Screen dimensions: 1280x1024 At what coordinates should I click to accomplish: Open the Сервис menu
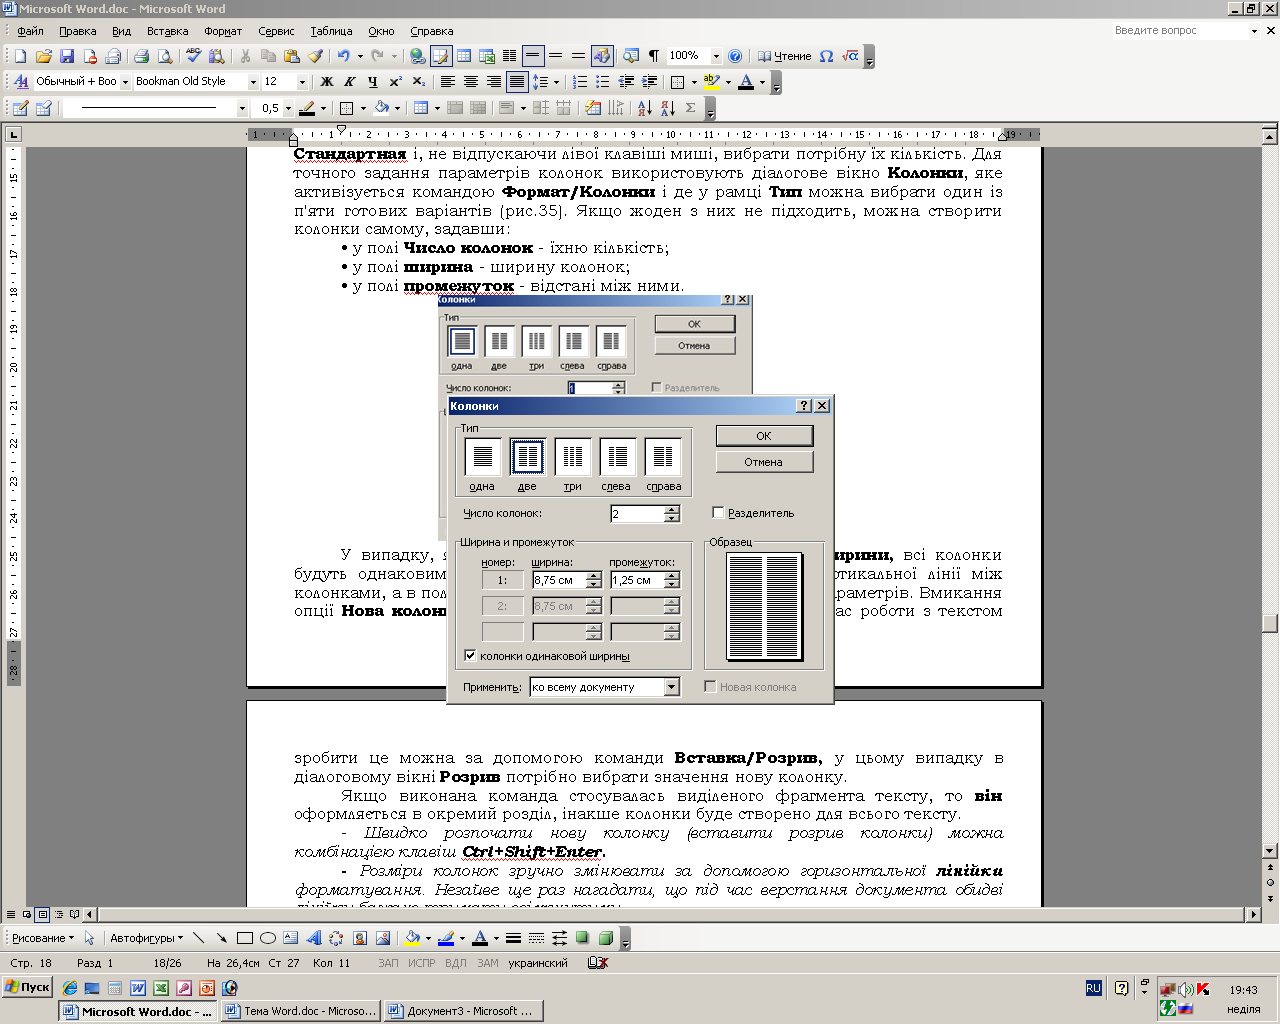click(276, 31)
